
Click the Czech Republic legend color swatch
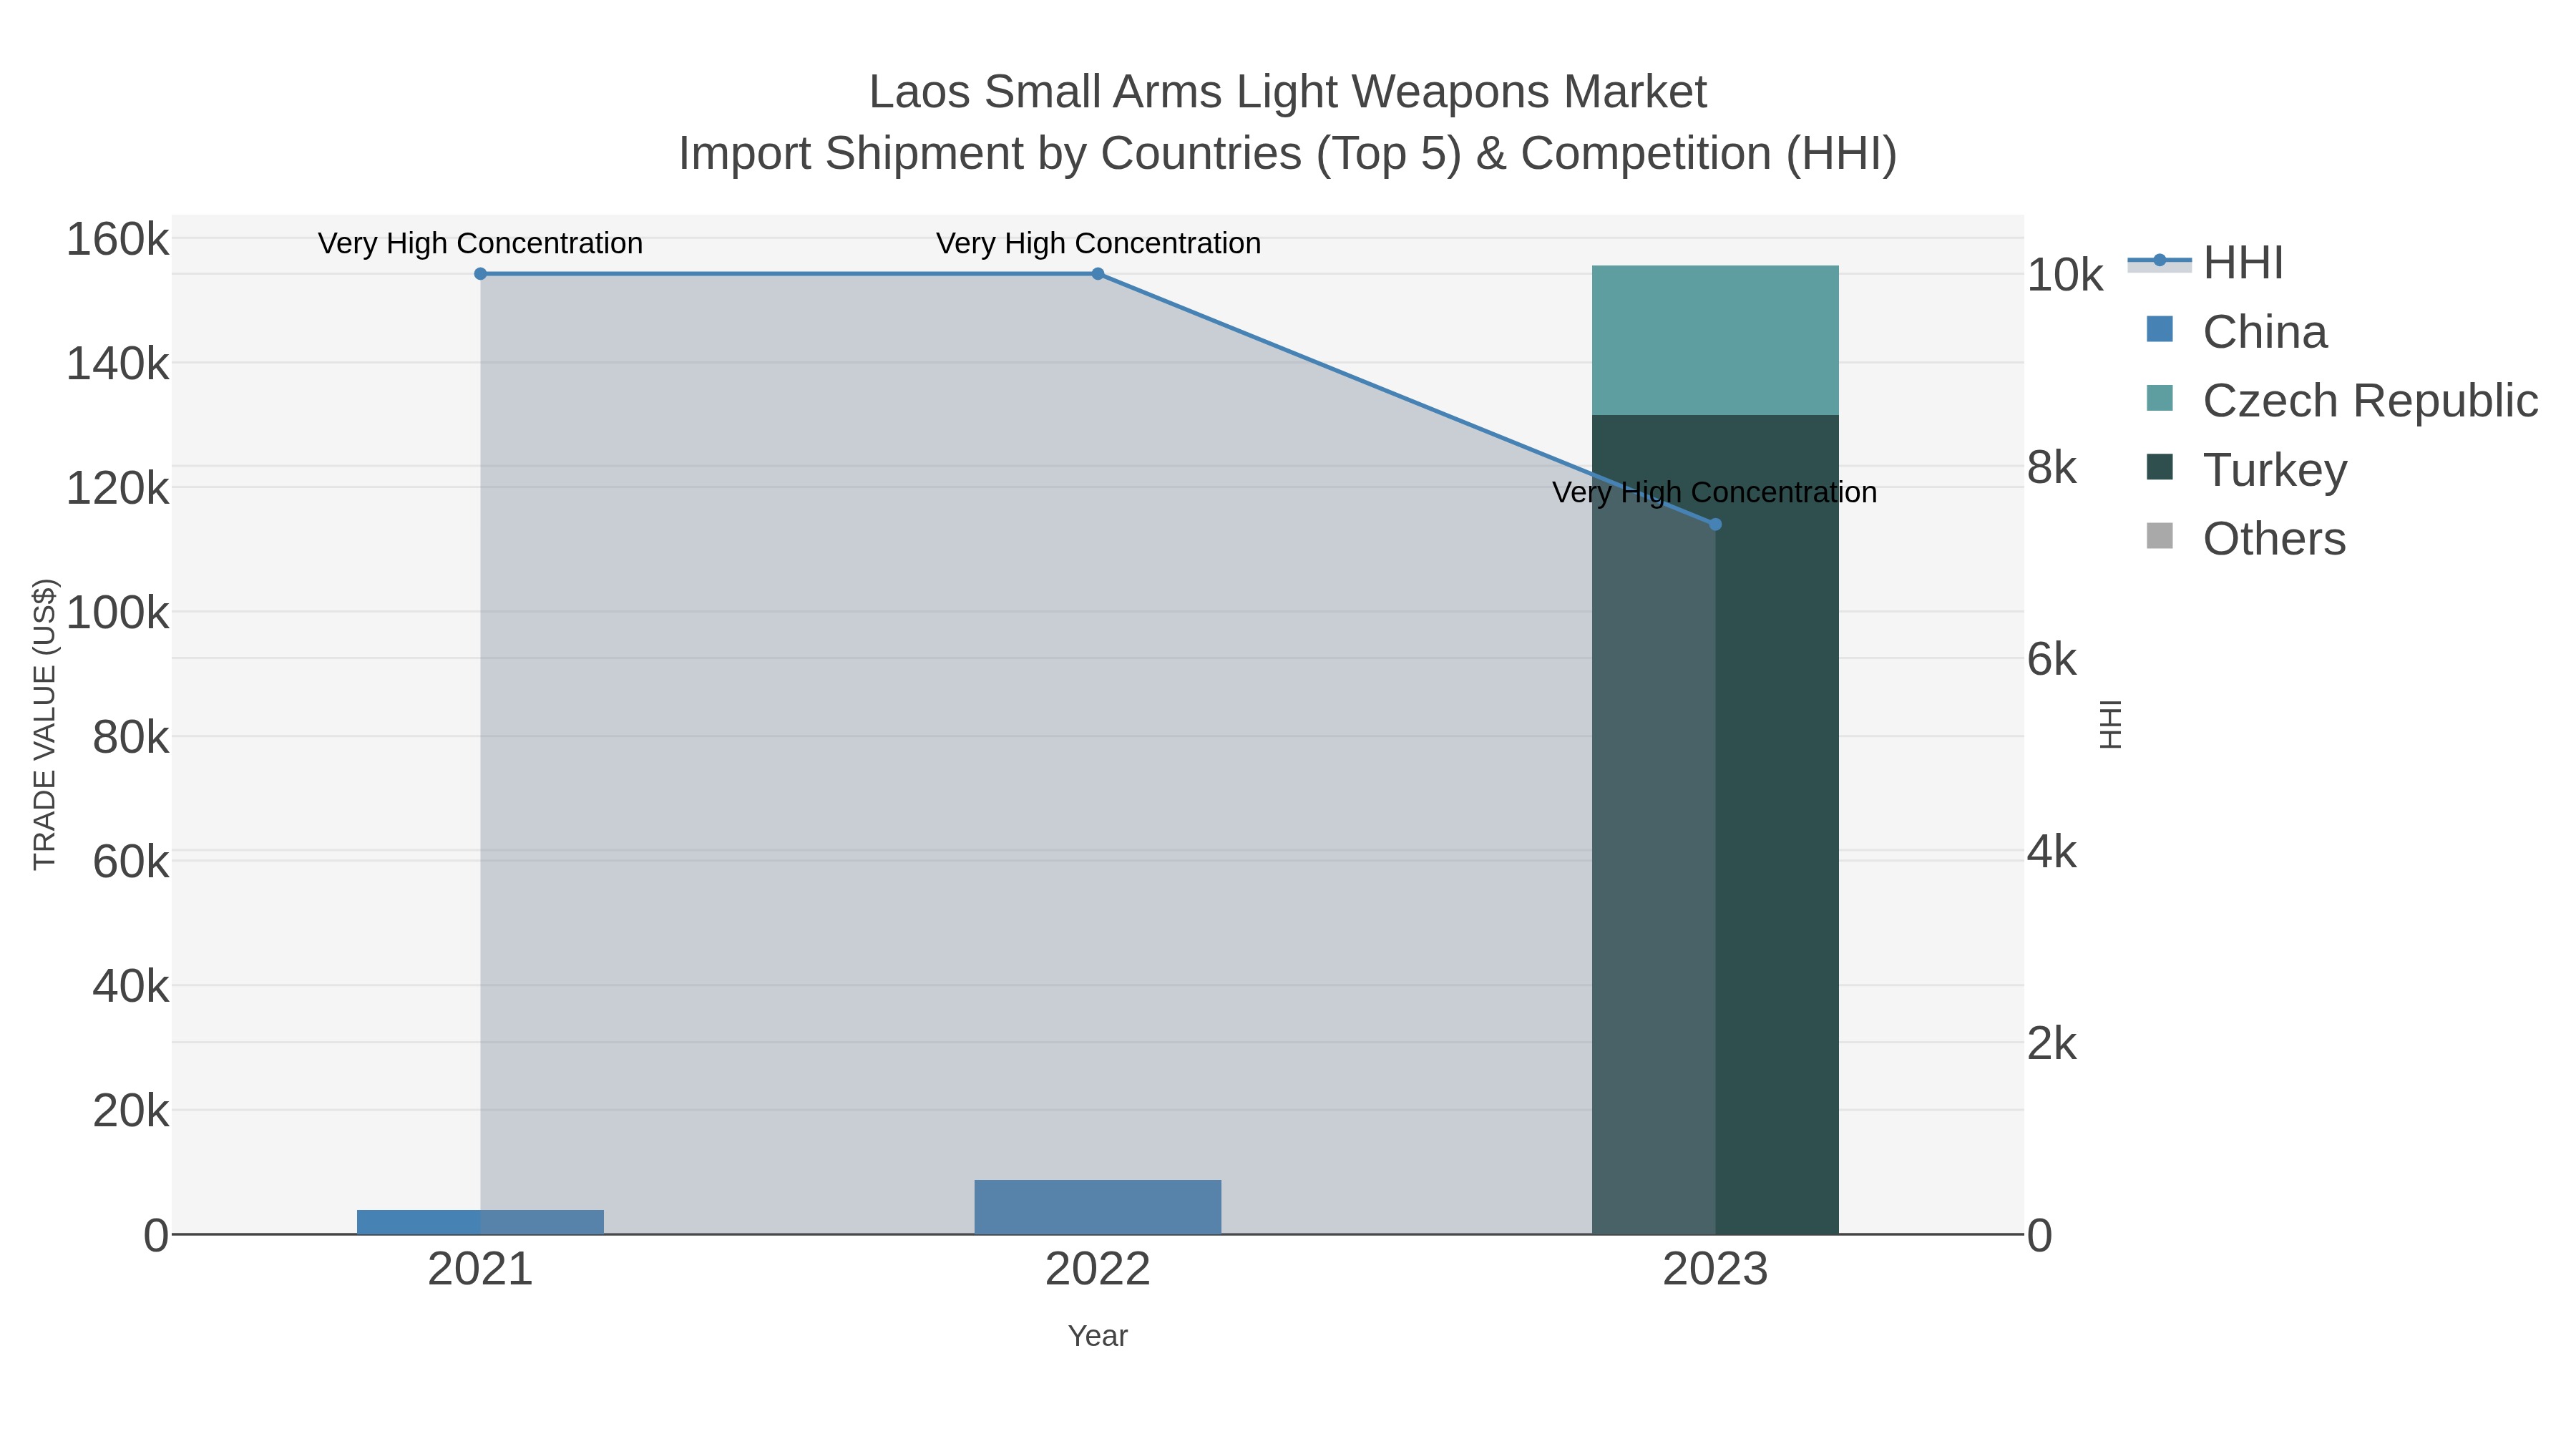(x=2160, y=398)
